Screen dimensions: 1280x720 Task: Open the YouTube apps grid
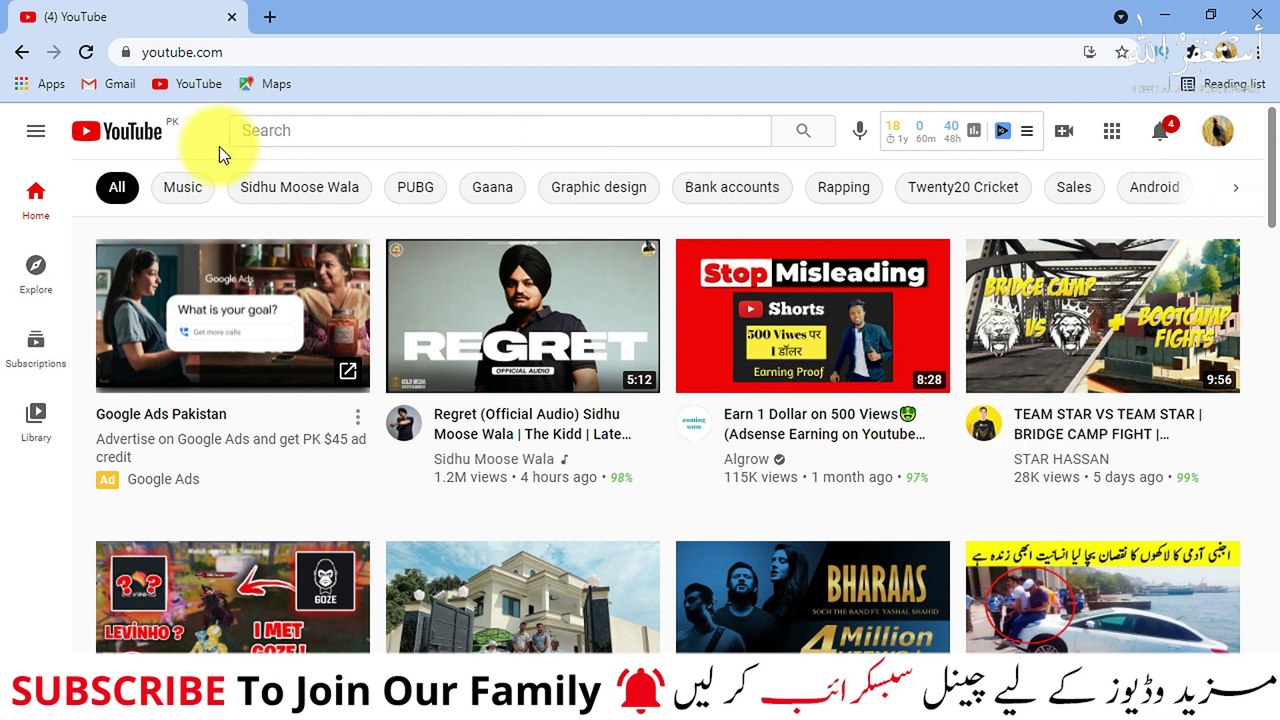pyautogui.click(x=1112, y=131)
